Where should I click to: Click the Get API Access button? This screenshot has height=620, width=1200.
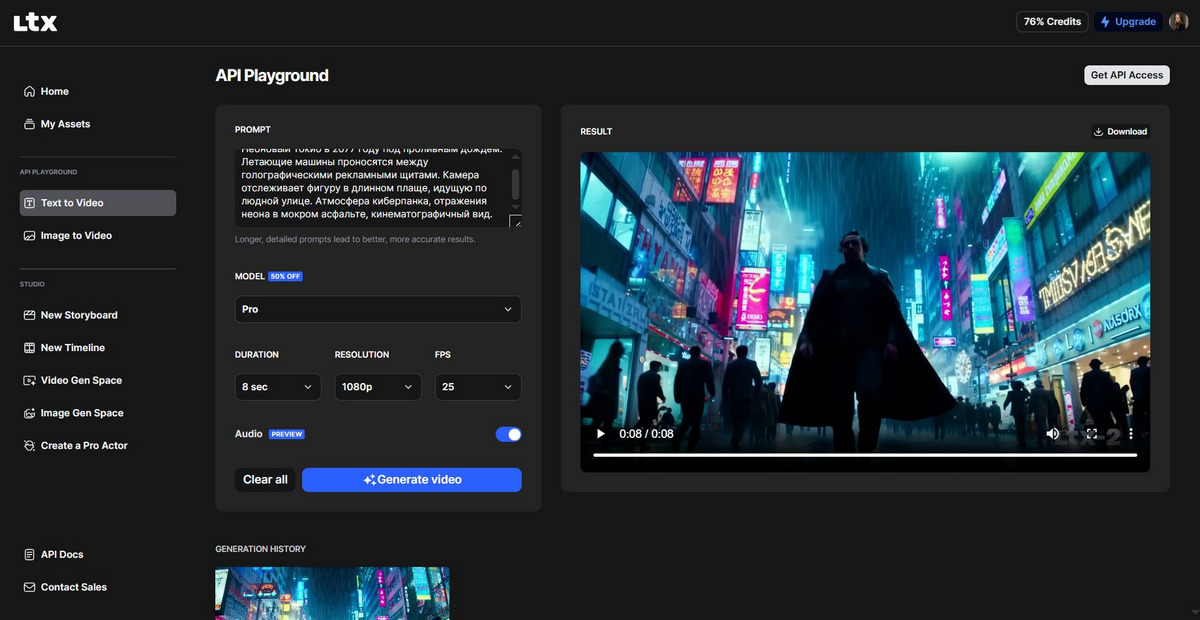click(x=1126, y=75)
